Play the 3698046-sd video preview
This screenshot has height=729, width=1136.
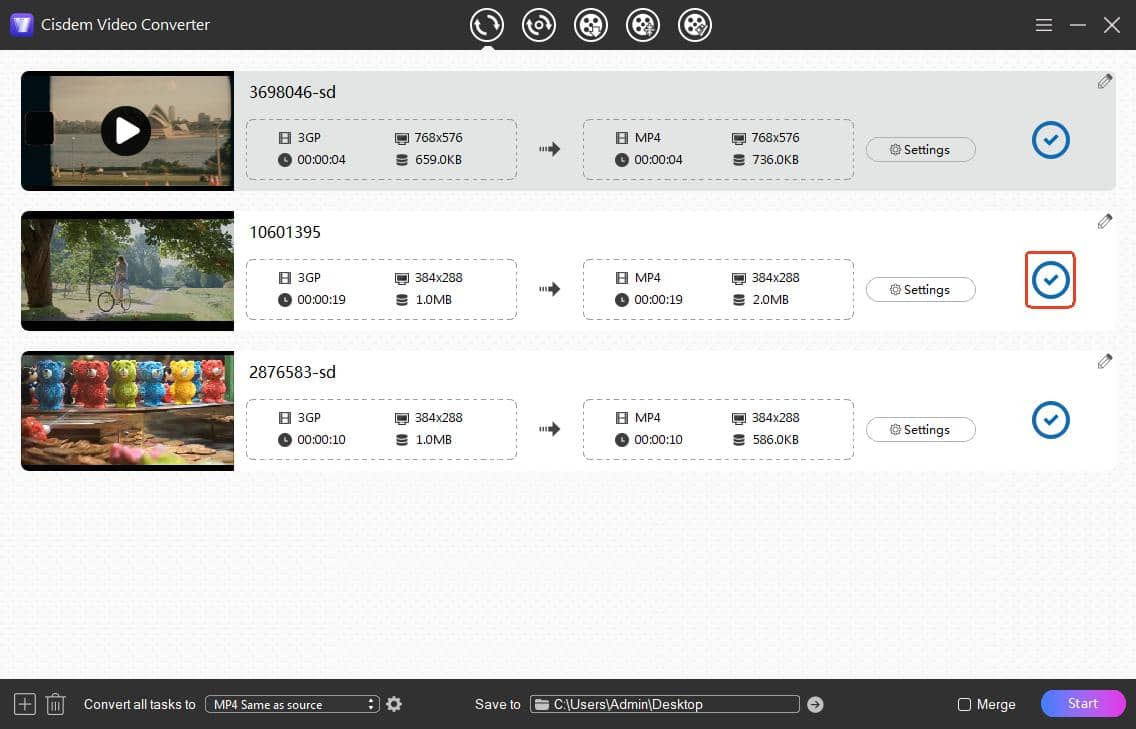pos(126,130)
